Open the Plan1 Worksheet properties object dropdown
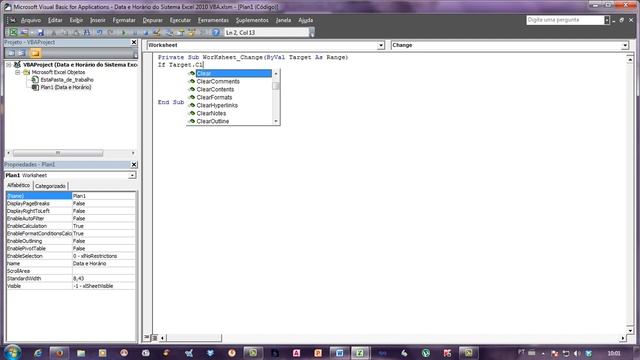 tap(132, 175)
